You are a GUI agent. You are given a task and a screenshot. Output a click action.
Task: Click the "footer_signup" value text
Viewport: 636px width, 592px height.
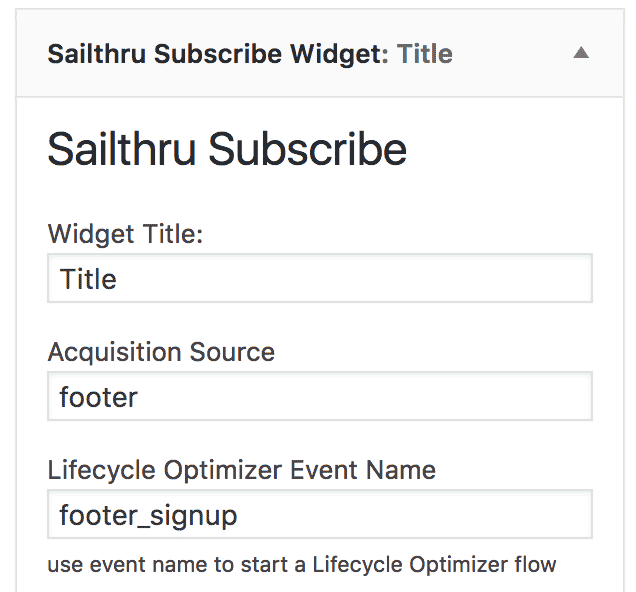[148, 516]
